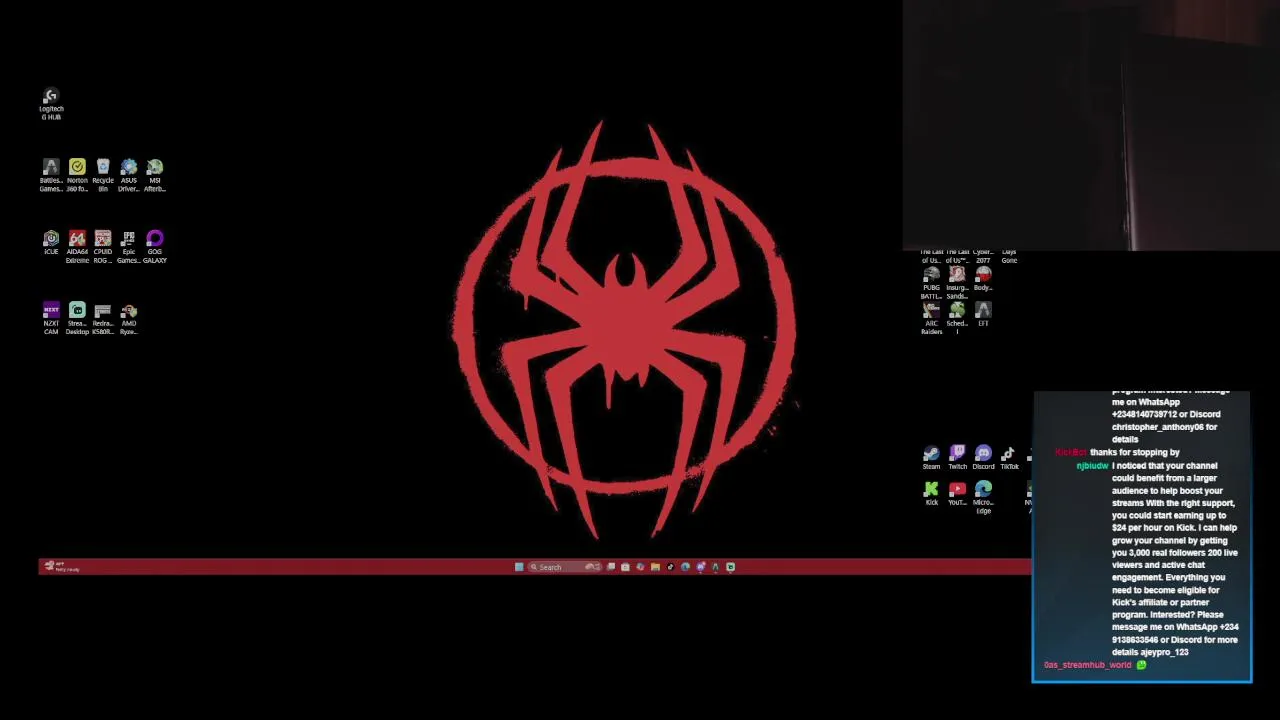Click KickBot name in chat overlay
This screenshot has width=1280, height=720.
[x=1070, y=453]
